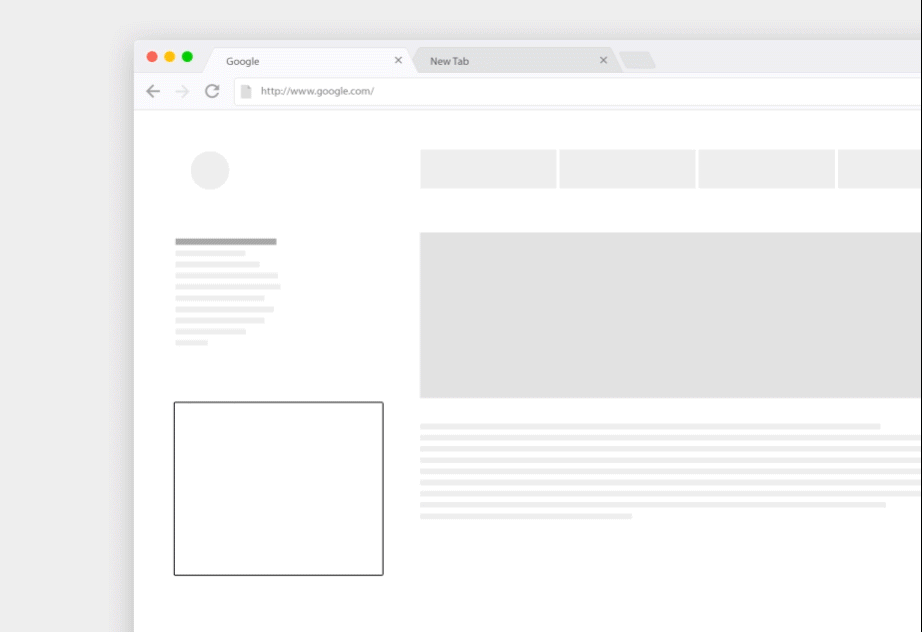Click the page icon in the address bar
Image resolution: width=922 pixels, height=632 pixels.
tap(243, 91)
